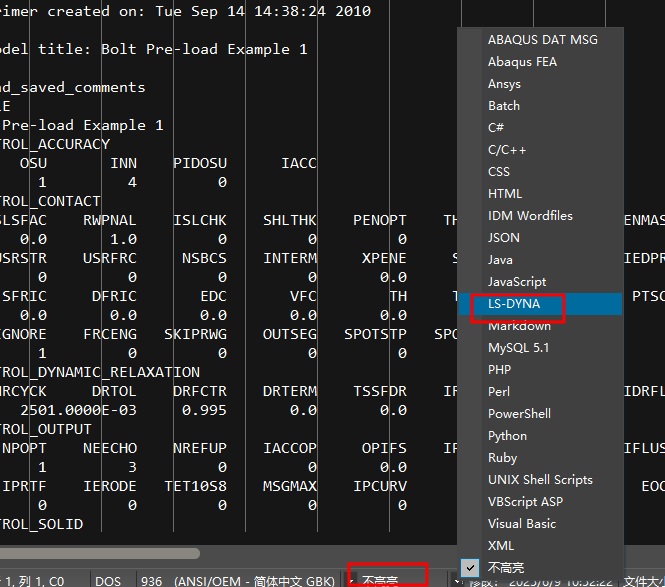Pick IDM Wordfiles menu entry
Image resolution: width=665 pixels, height=587 pixels.
(x=540, y=216)
